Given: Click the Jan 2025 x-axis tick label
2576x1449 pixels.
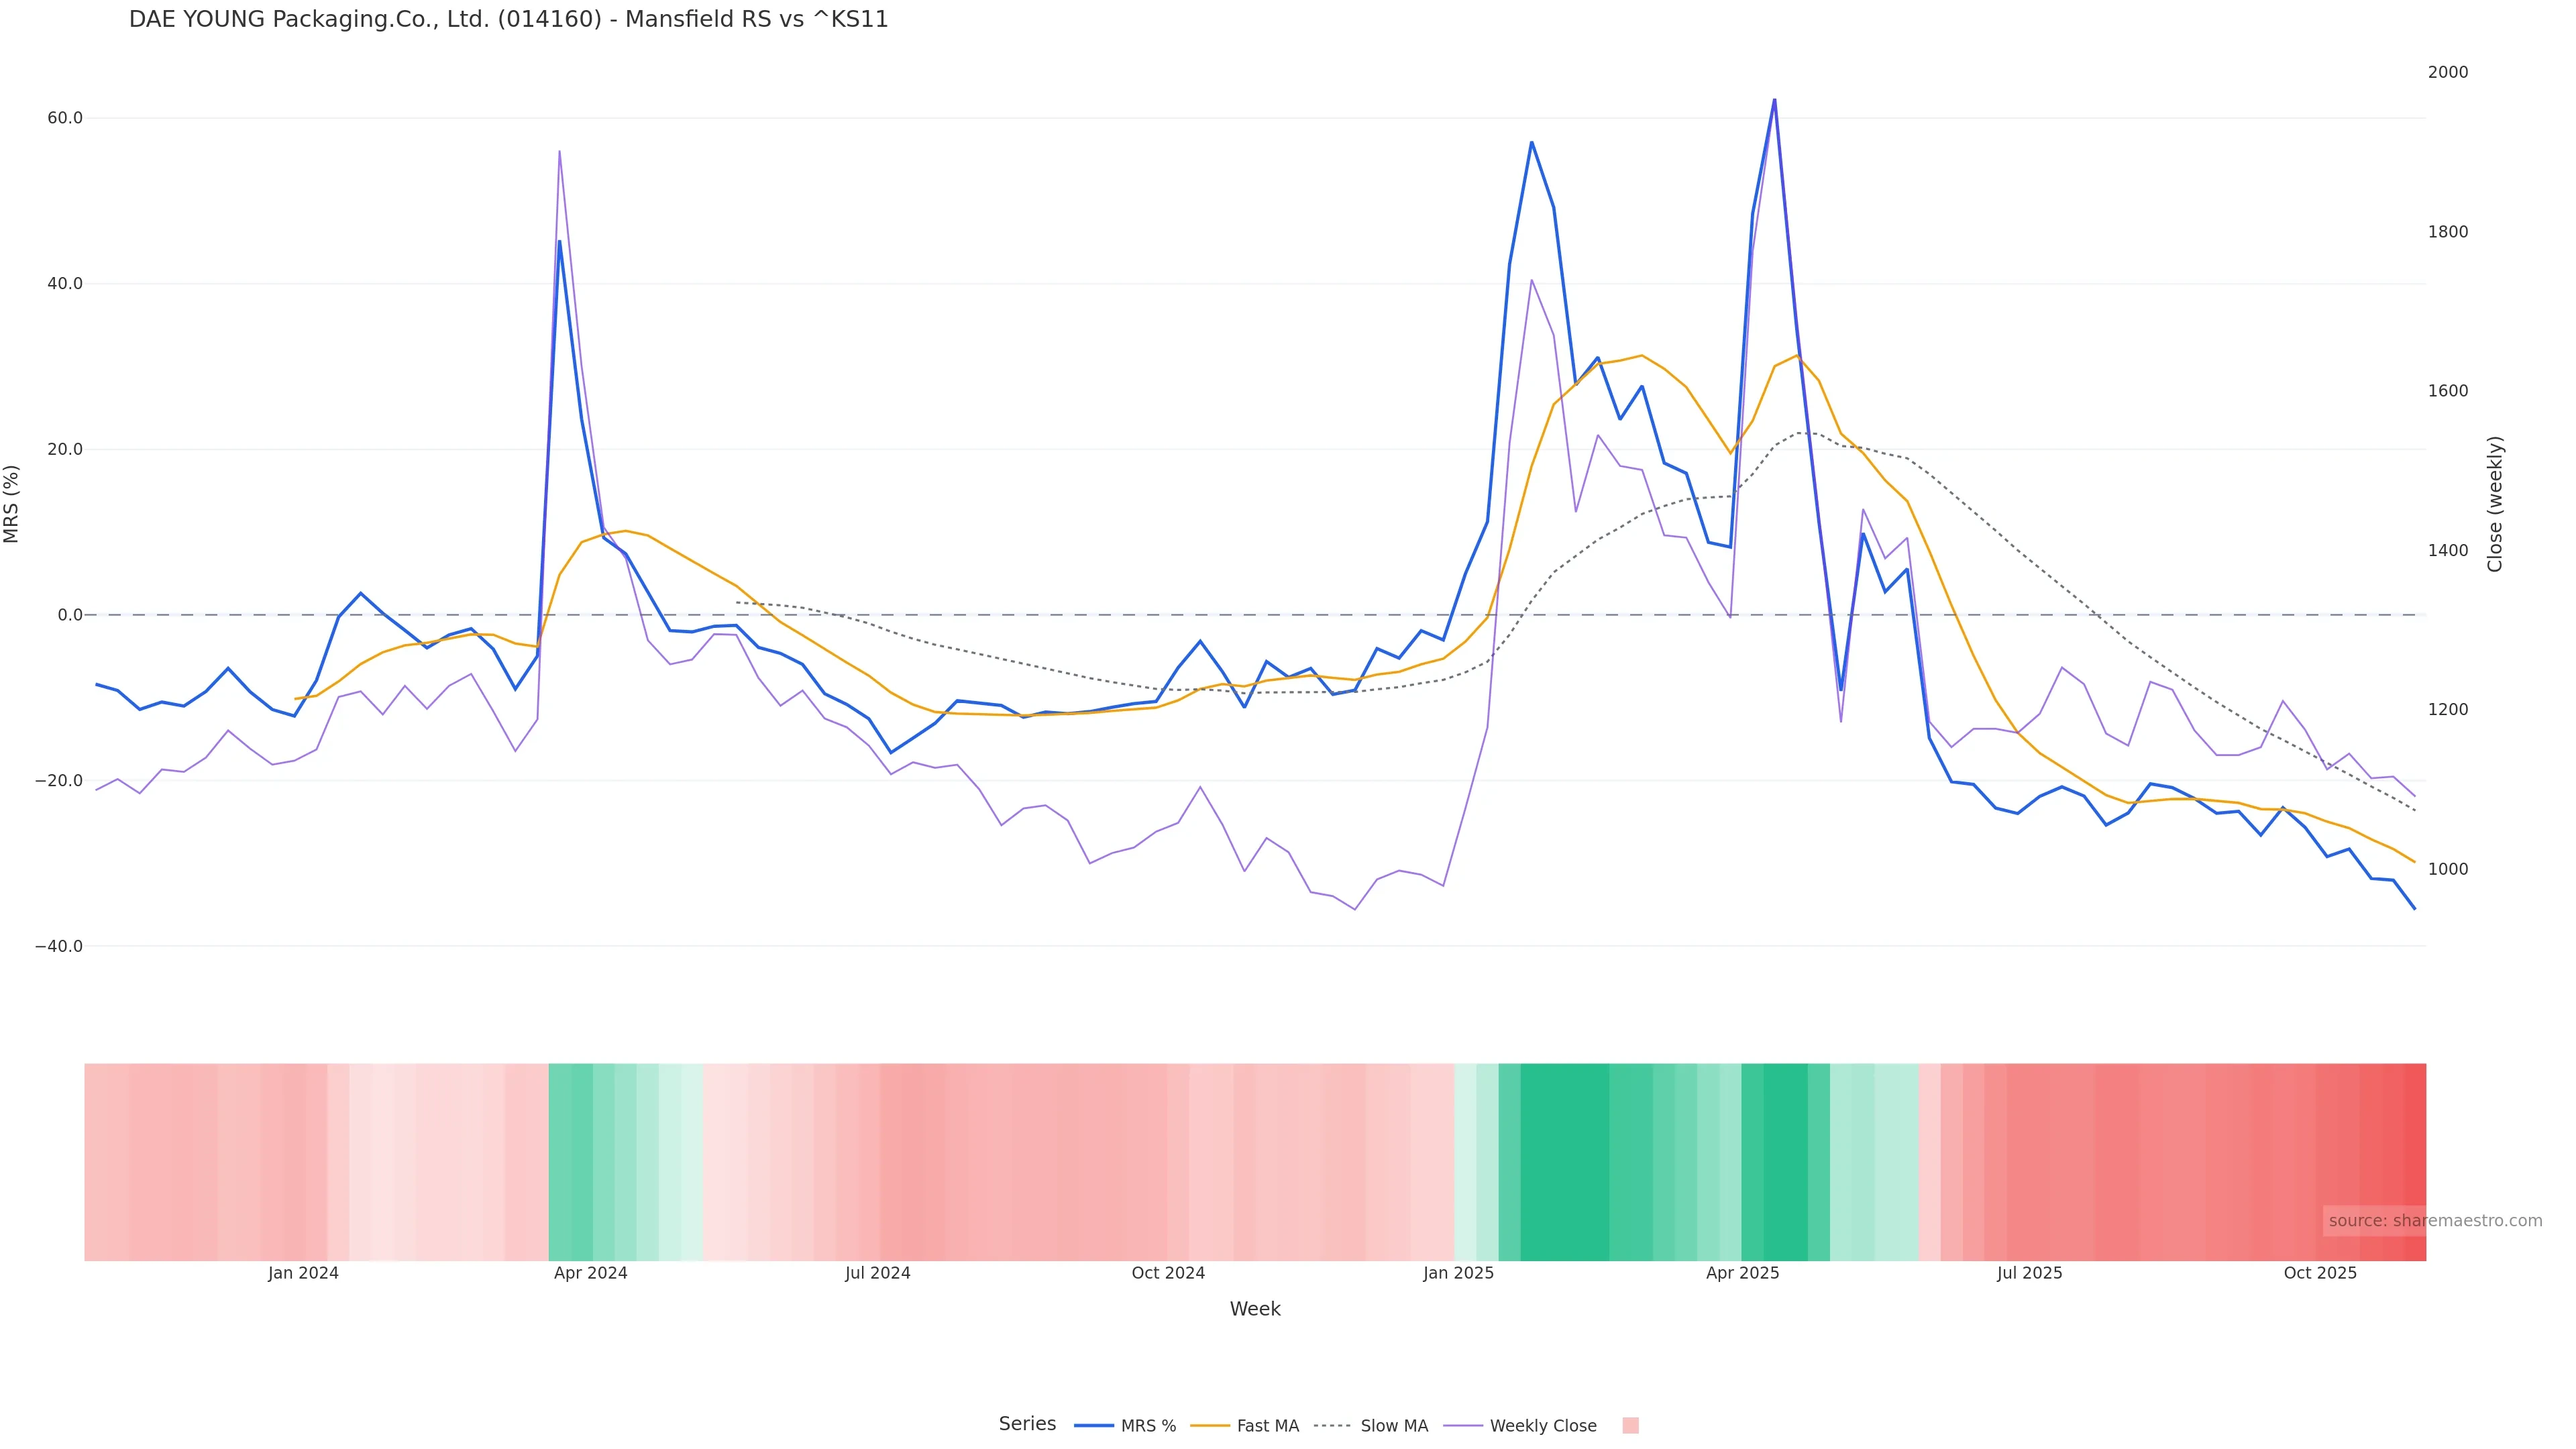Looking at the screenshot, I should point(1458,1273).
